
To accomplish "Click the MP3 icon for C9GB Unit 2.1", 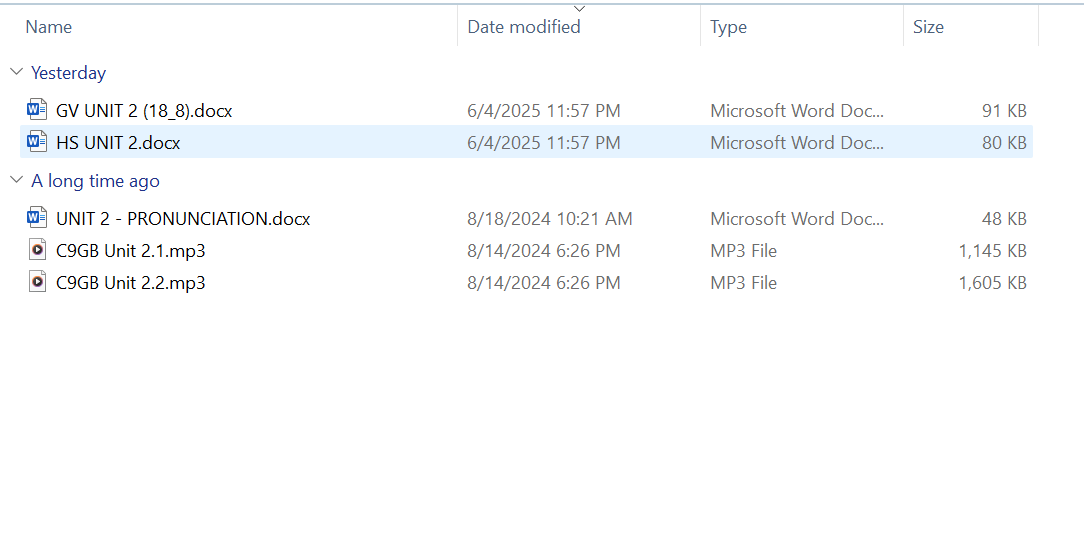I will pyautogui.click(x=37, y=250).
